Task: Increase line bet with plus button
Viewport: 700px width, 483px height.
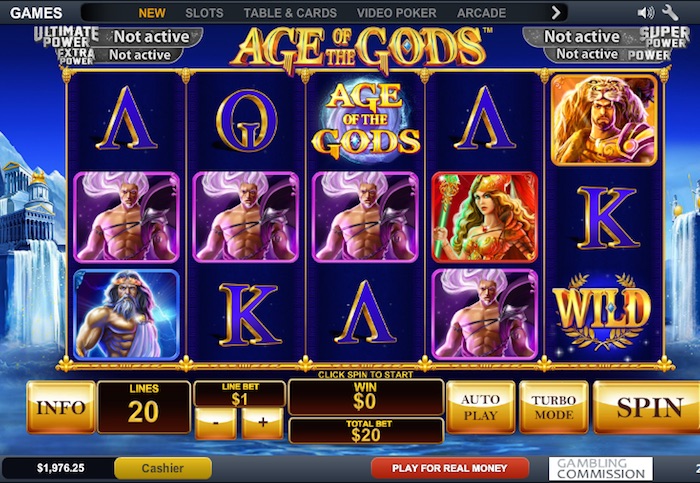Action: click(x=262, y=423)
